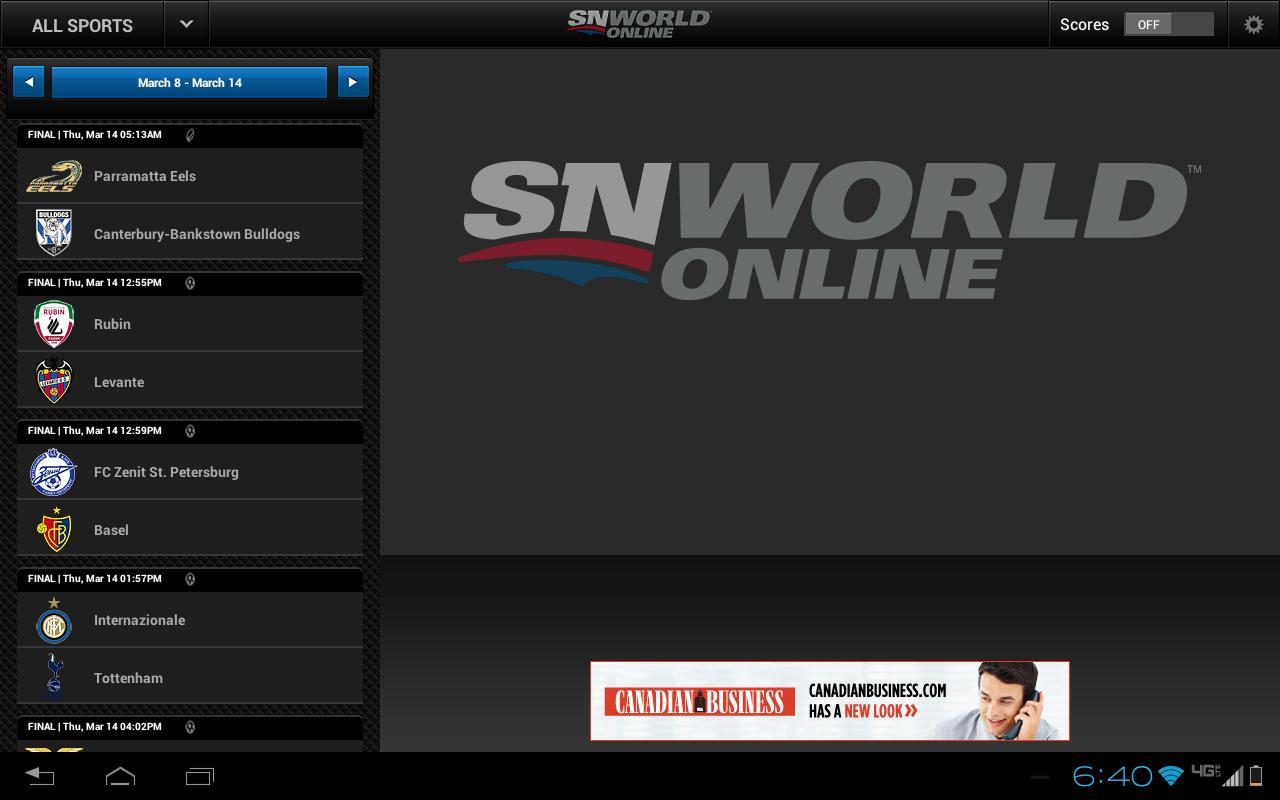Image resolution: width=1280 pixels, height=800 pixels.
Task: Click the Internazionale club crest
Action: (x=54, y=620)
